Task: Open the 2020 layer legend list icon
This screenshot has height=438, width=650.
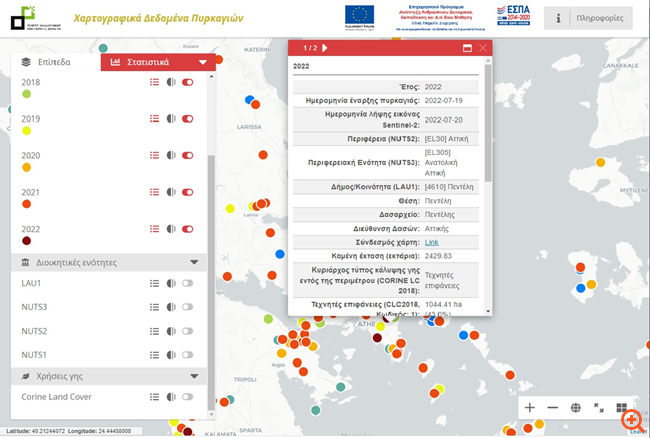Action: point(154,155)
